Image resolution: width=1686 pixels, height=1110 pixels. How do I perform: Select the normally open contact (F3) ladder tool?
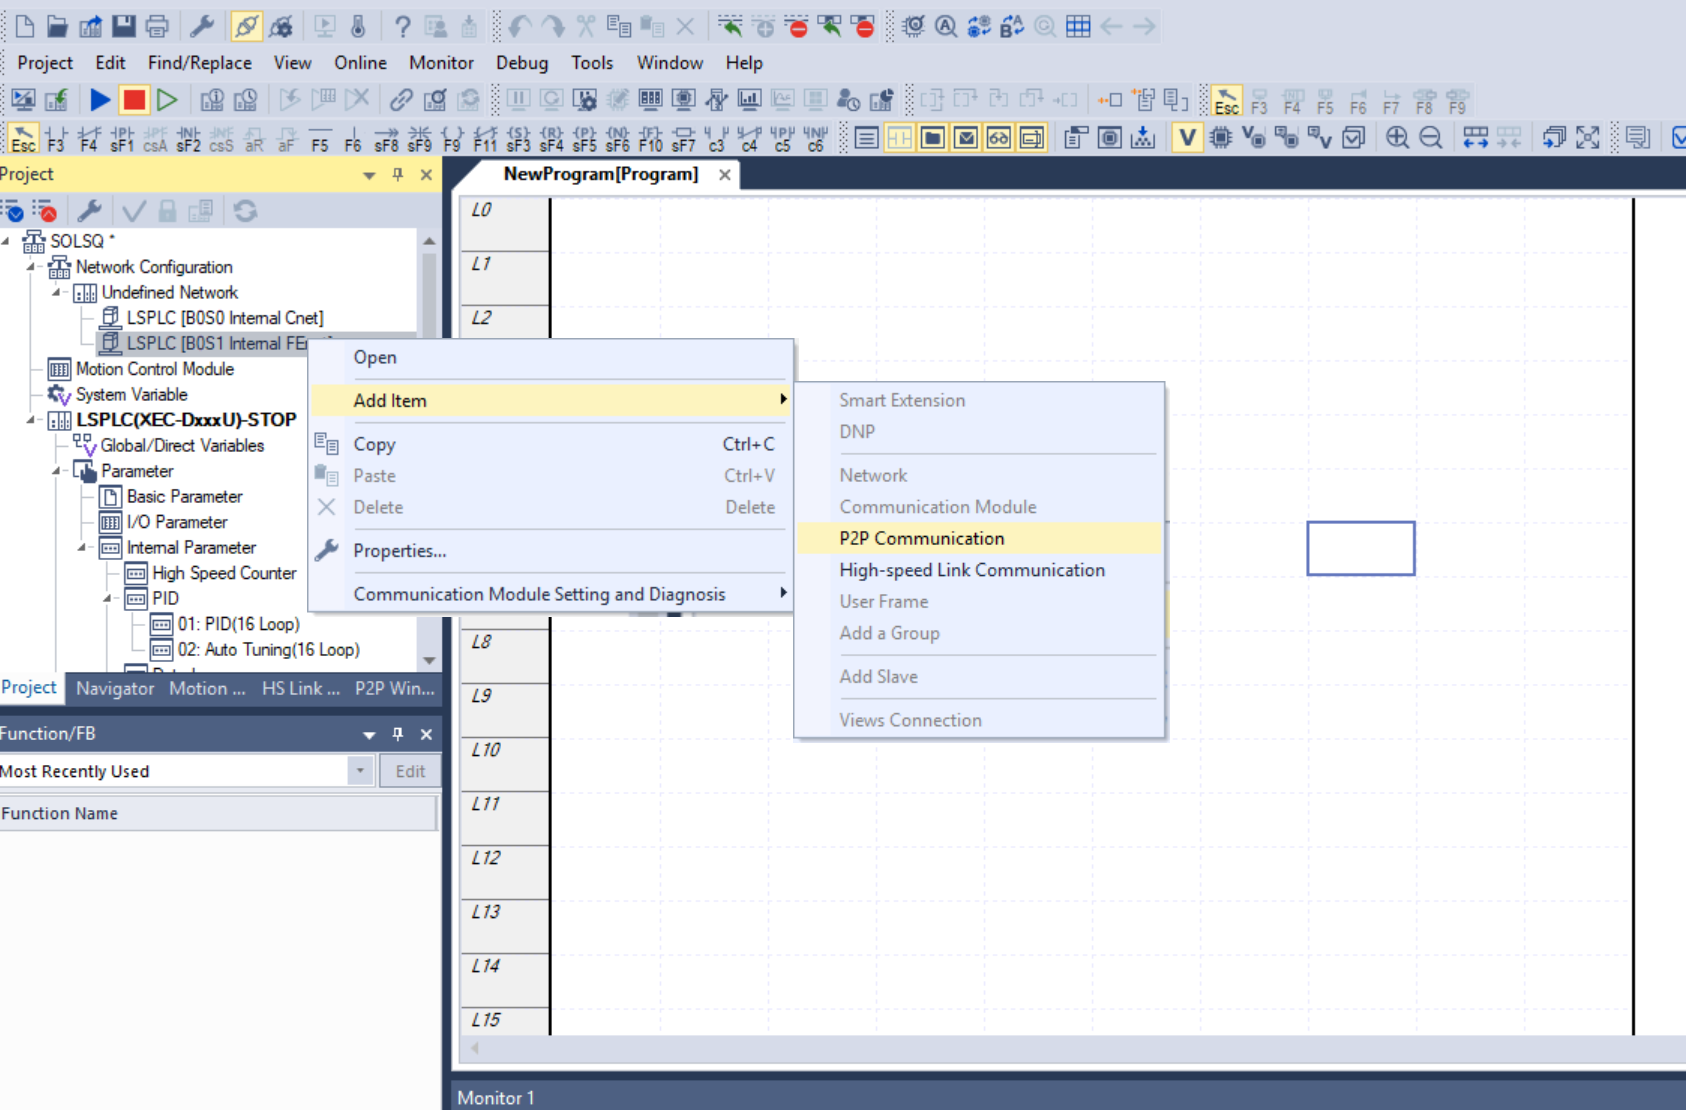(56, 138)
